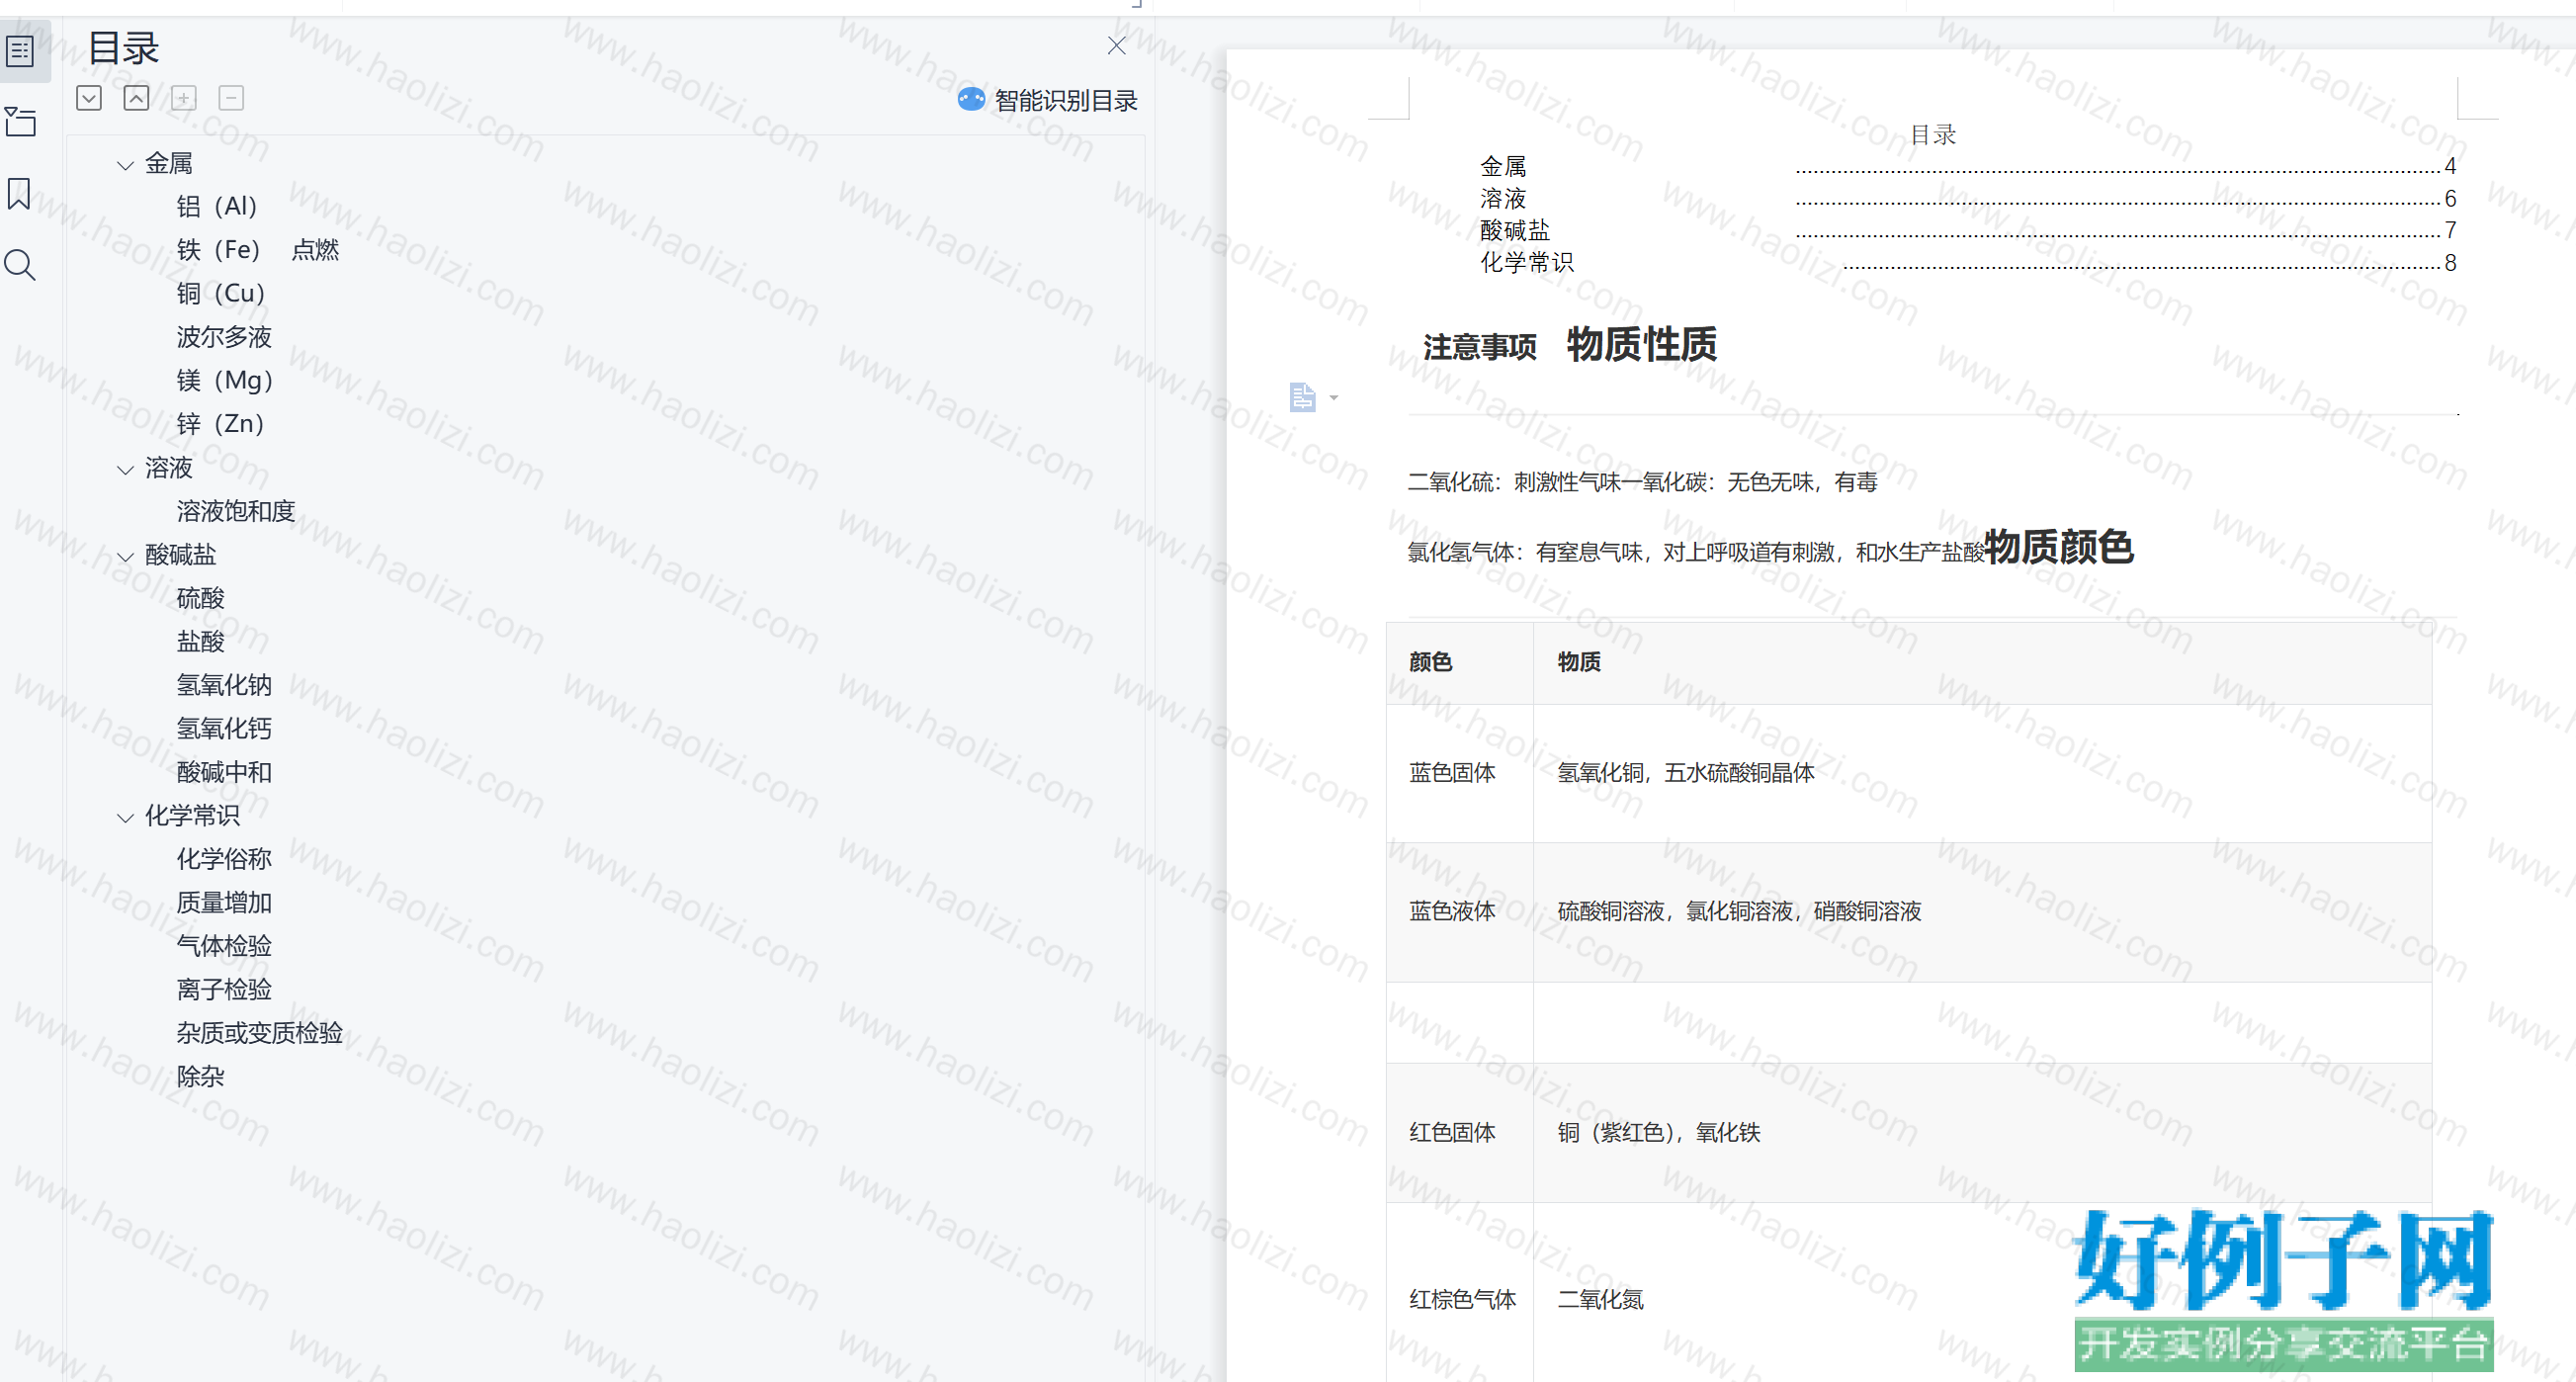2576x1382 pixels.
Task: Click the 物质性质 heading in document
Action: 1641,345
